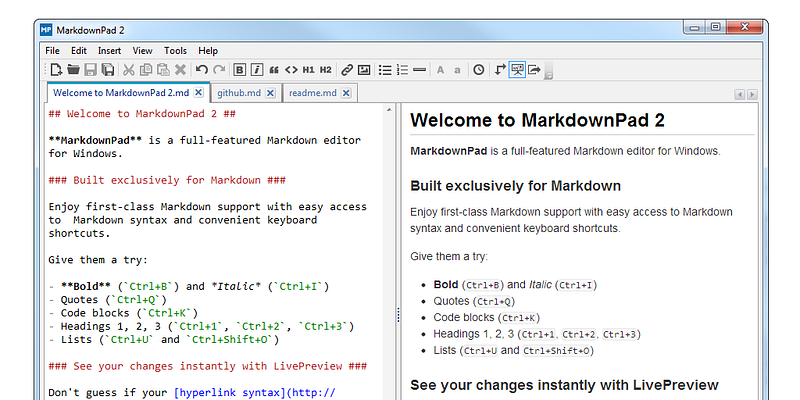Click the '## Welcome to MarkdownPad 2 ##' line
The width and height of the screenshot is (800, 400).
(x=142, y=114)
